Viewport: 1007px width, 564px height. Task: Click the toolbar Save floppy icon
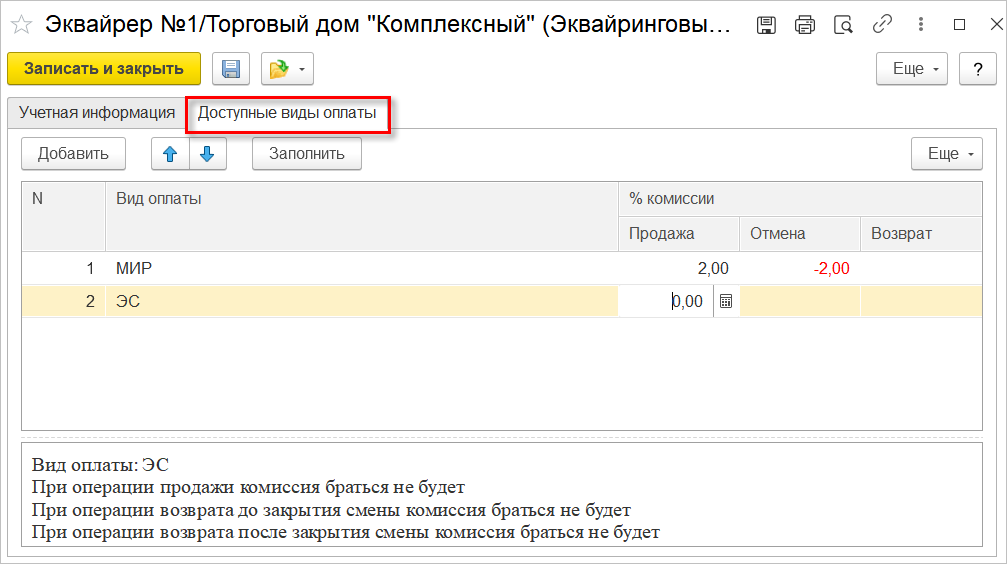(x=231, y=69)
